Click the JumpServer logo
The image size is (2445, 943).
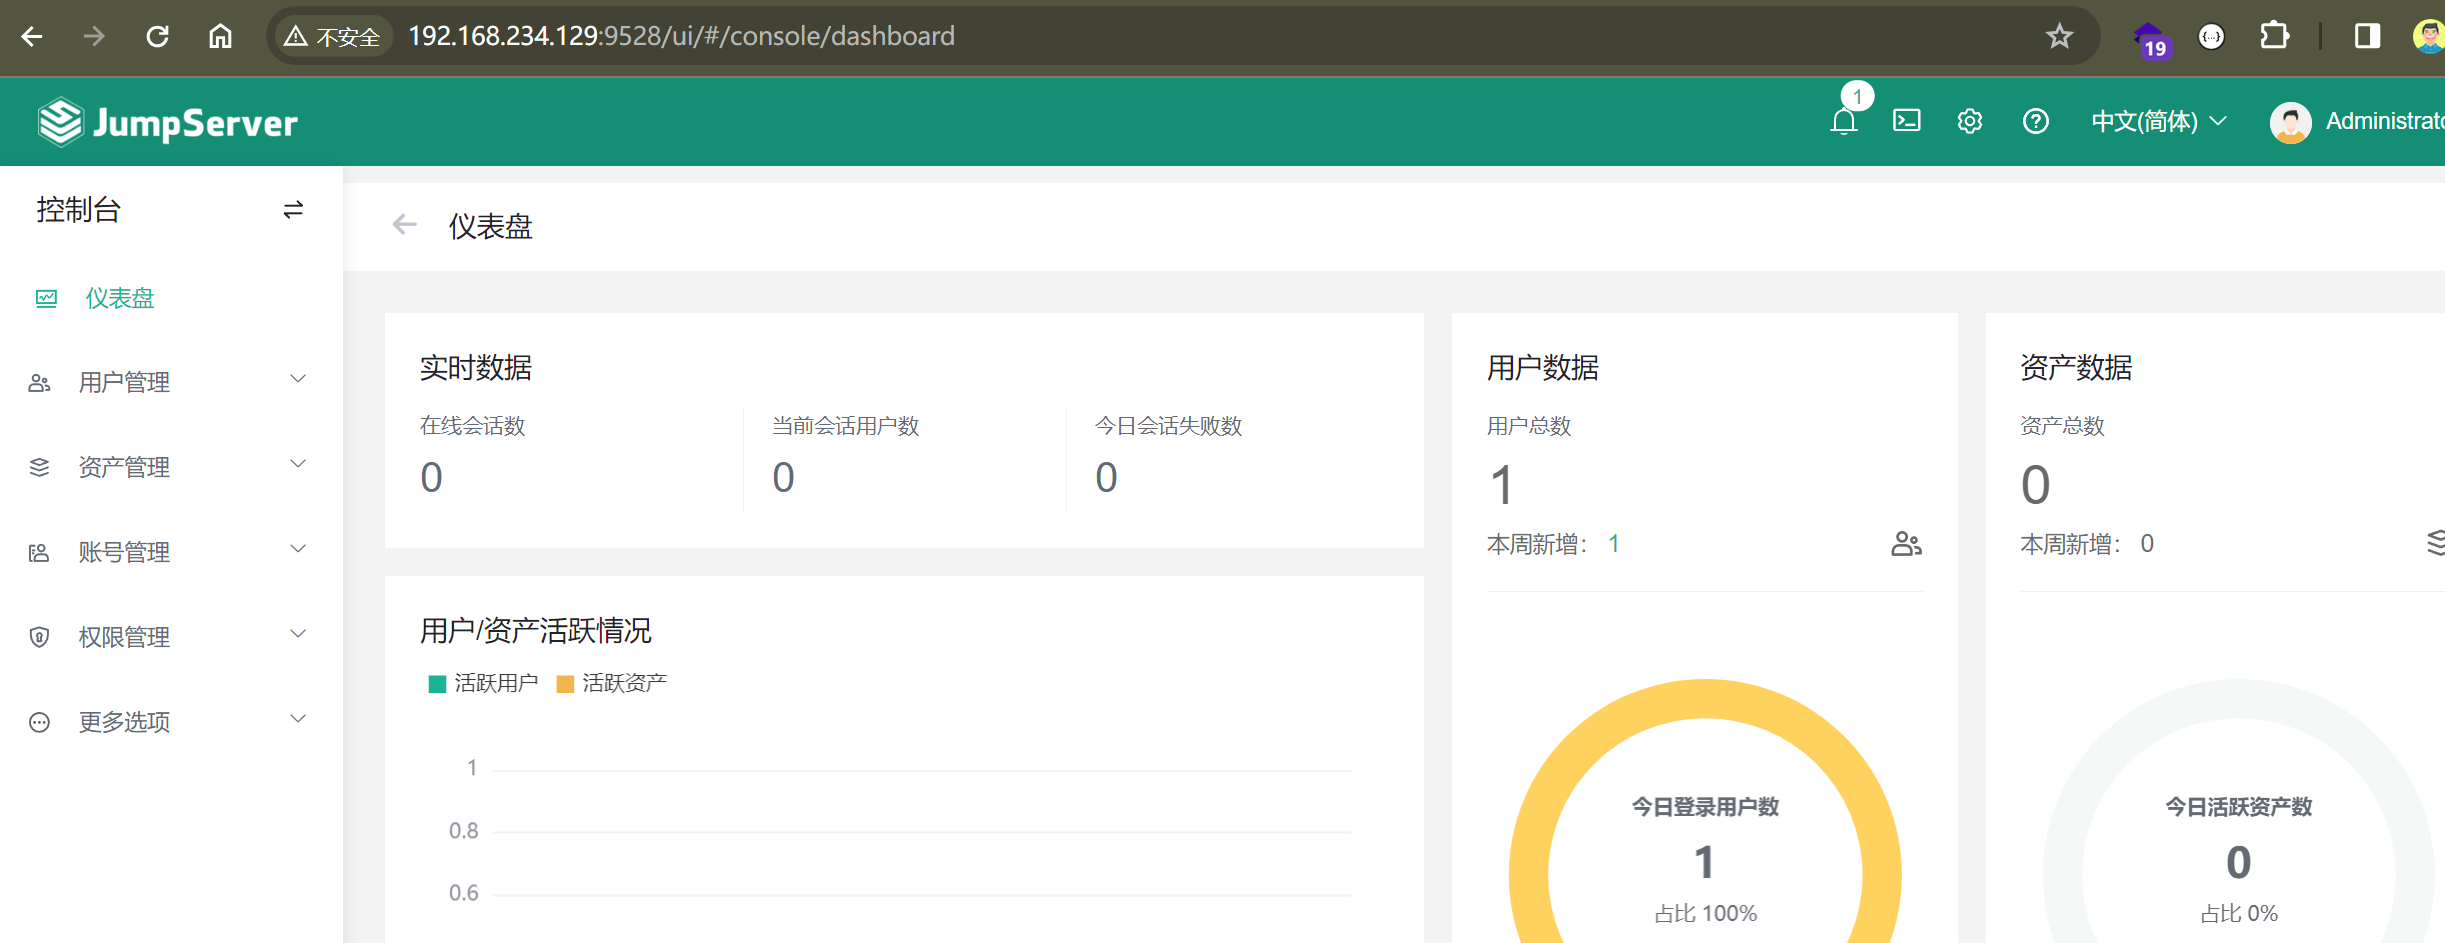pyautogui.click(x=168, y=122)
